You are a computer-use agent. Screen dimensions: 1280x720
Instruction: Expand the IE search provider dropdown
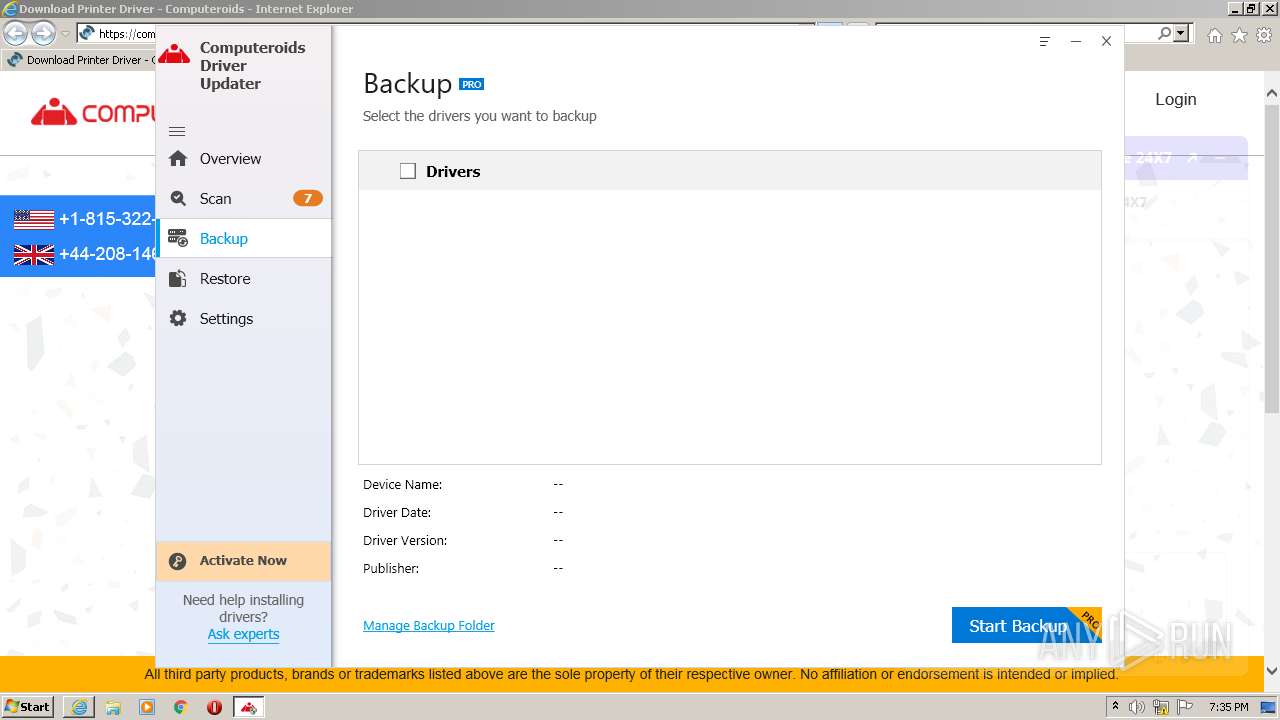1181,33
